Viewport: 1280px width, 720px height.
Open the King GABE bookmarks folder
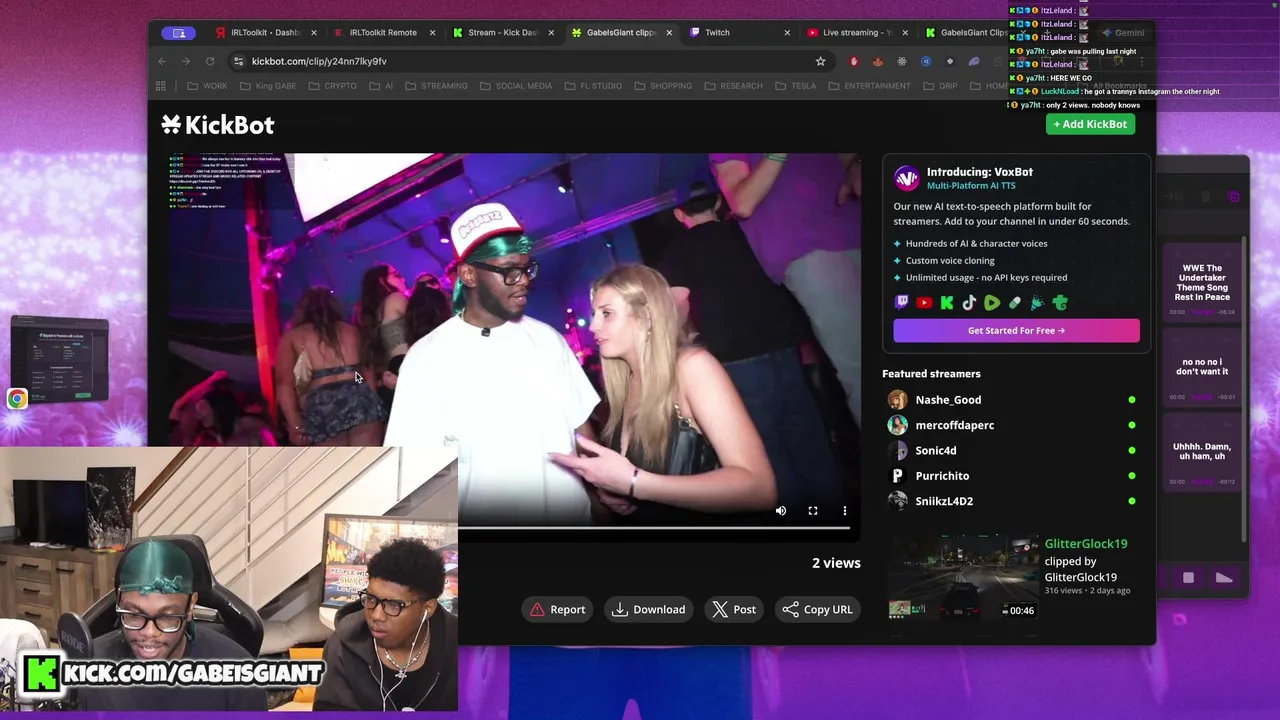268,86
